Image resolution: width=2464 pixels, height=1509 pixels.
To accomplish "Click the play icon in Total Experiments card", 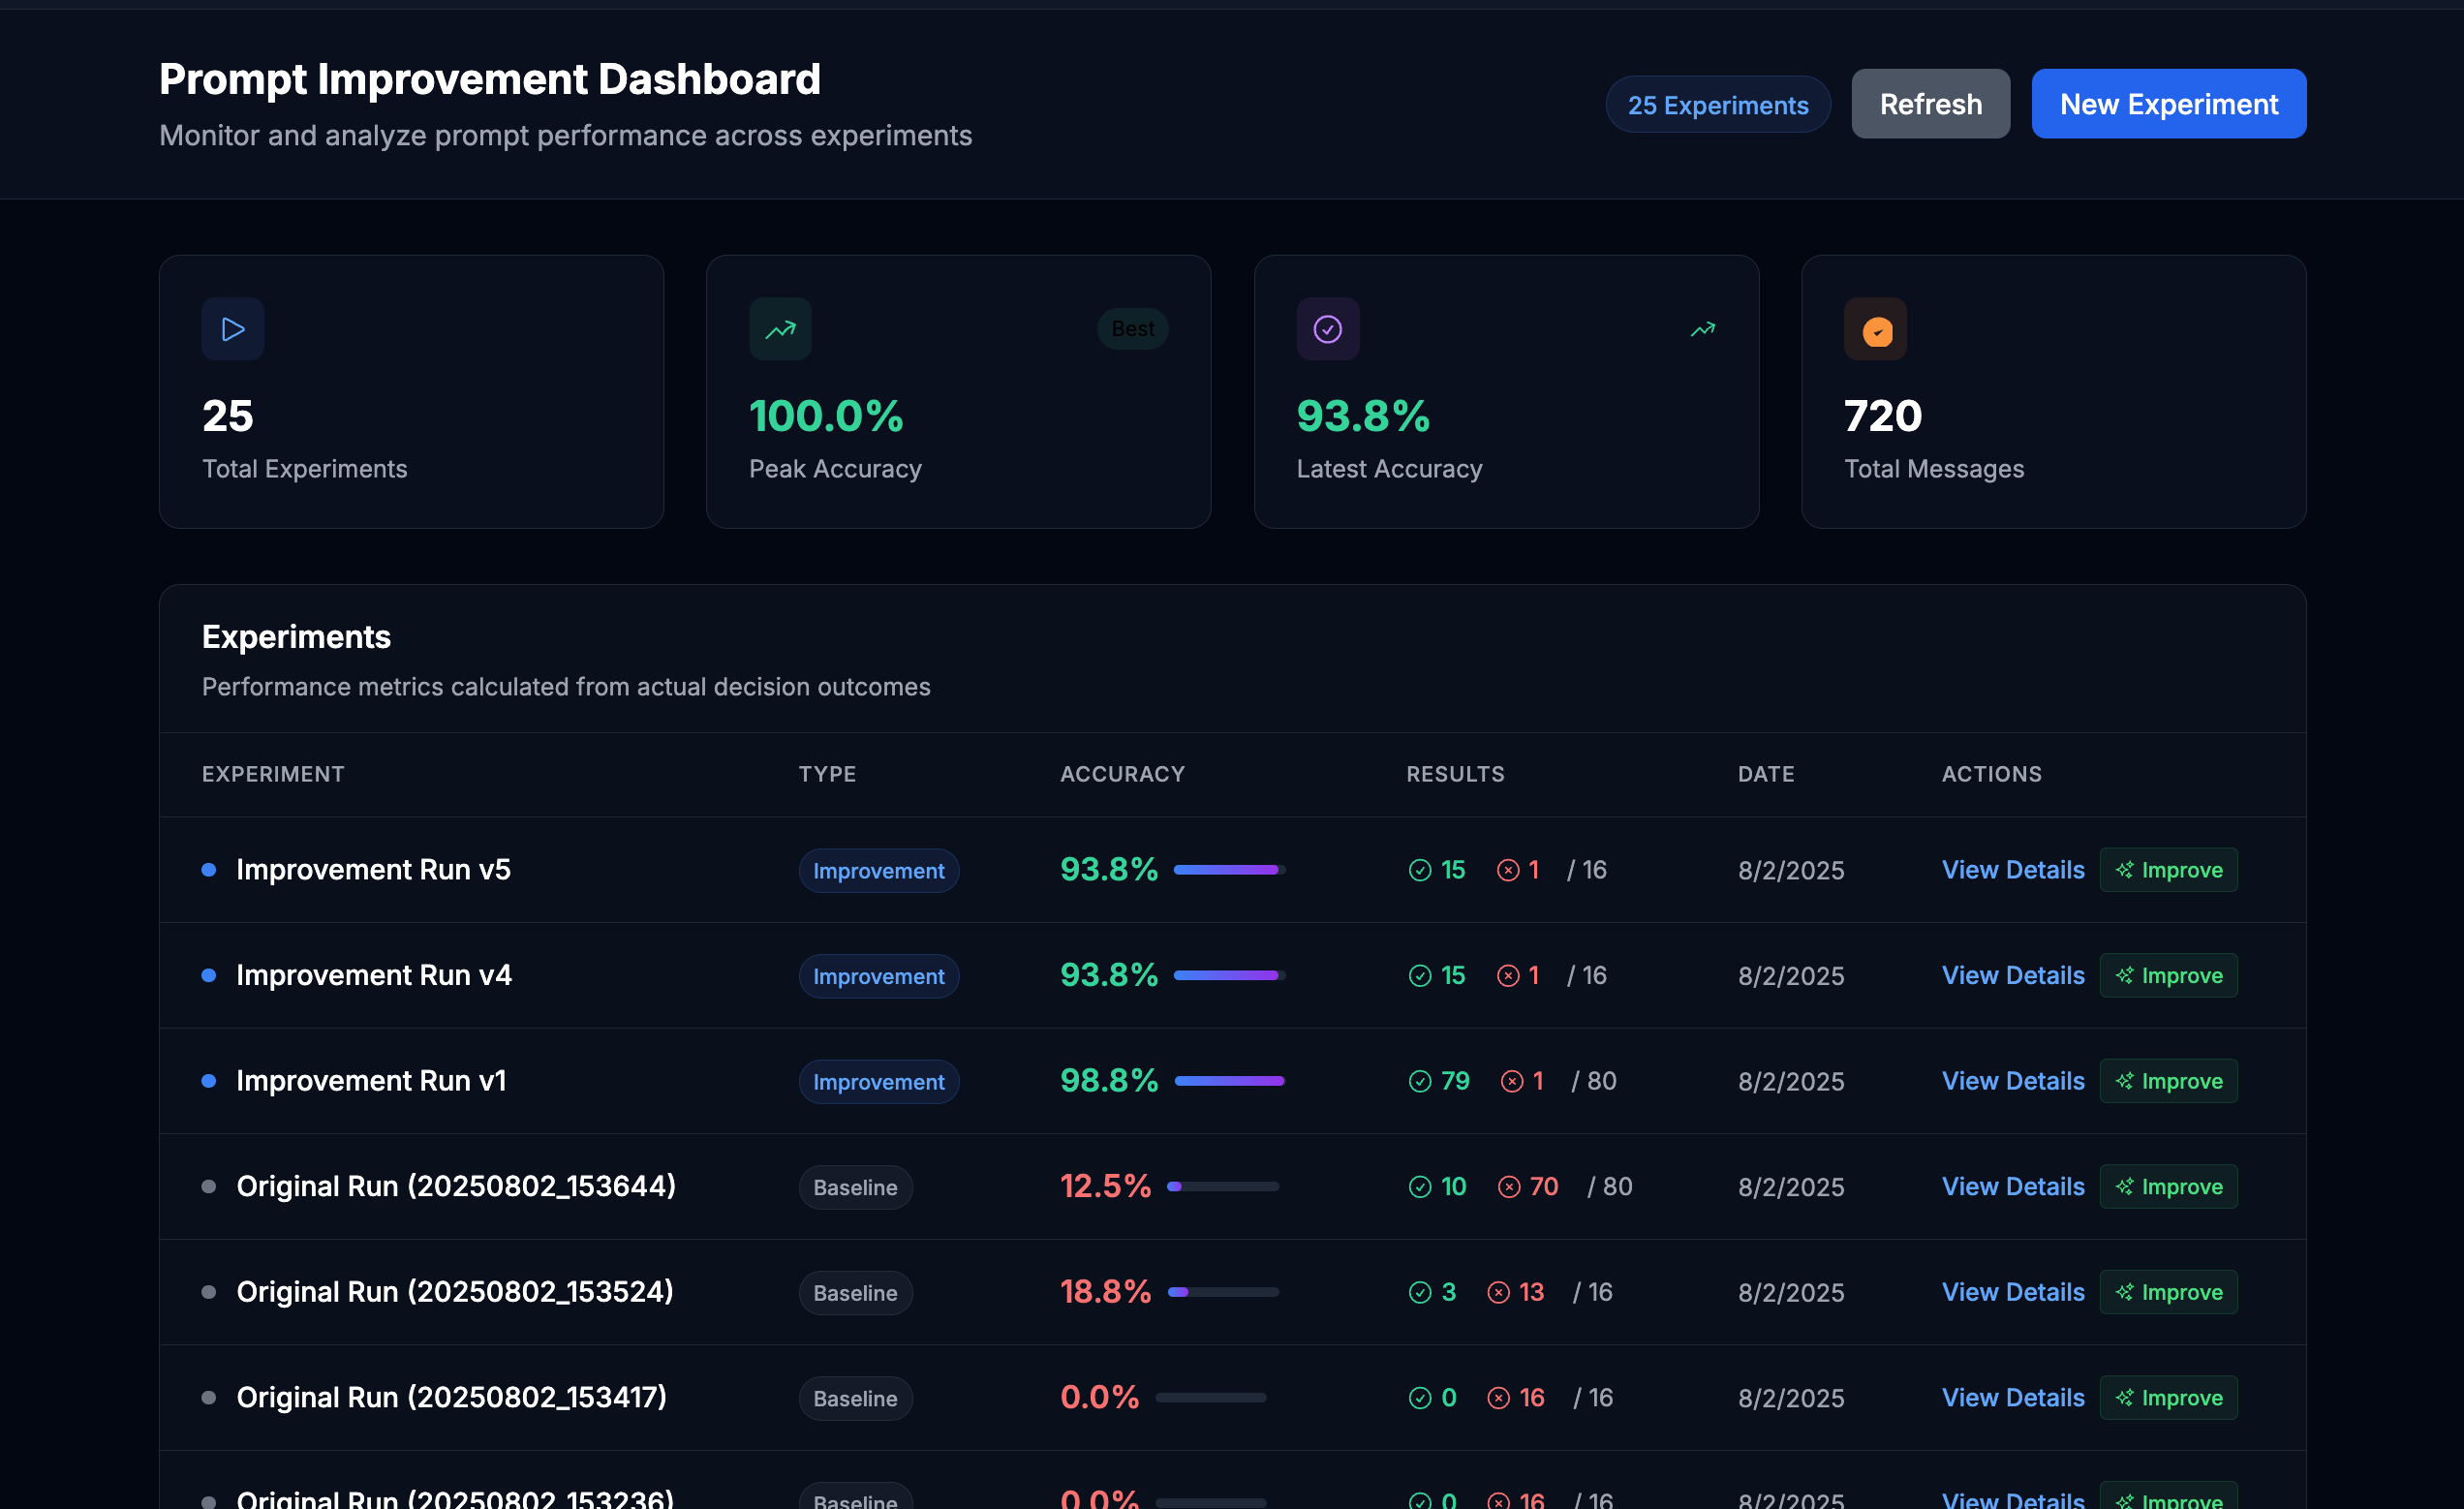I will pyautogui.click(x=232, y=329).
